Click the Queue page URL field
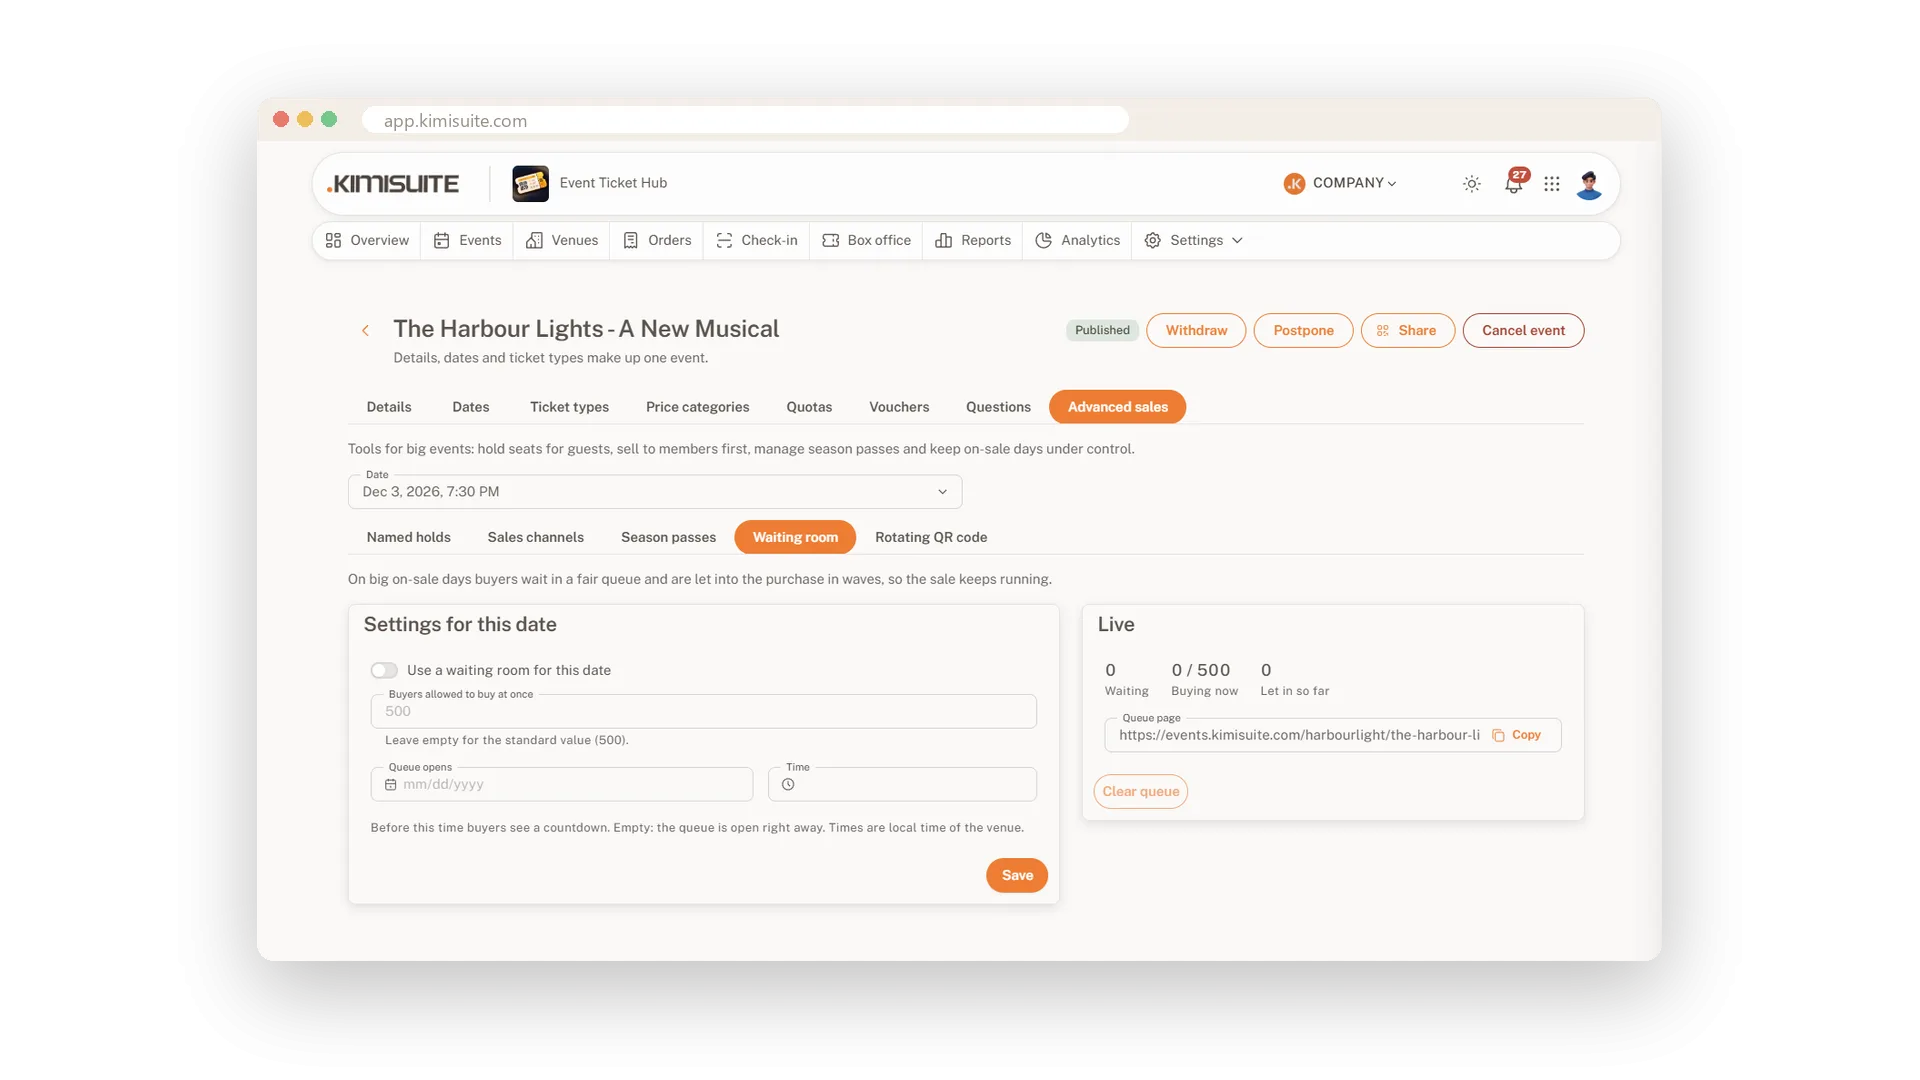Screen dimensions: 1920x1080 (1332, 735)
